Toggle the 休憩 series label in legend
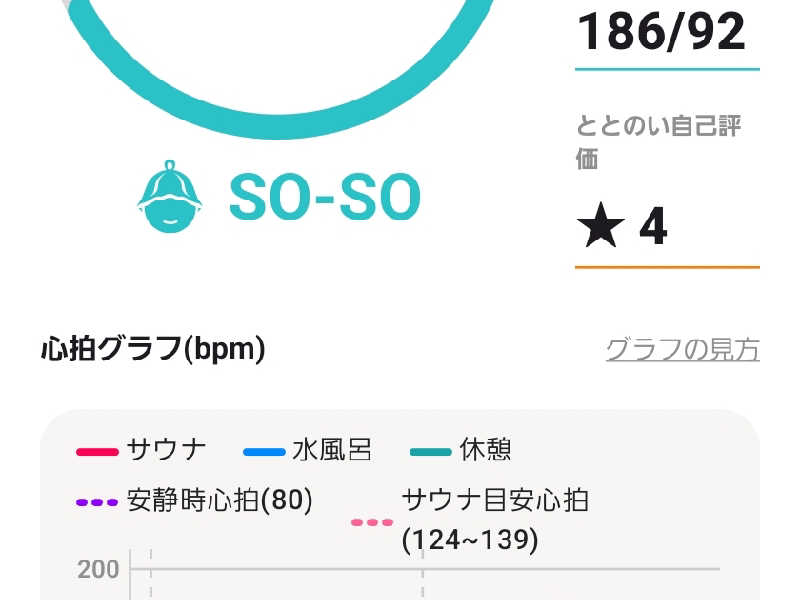The image size is (800, 600). pos(485,450)
